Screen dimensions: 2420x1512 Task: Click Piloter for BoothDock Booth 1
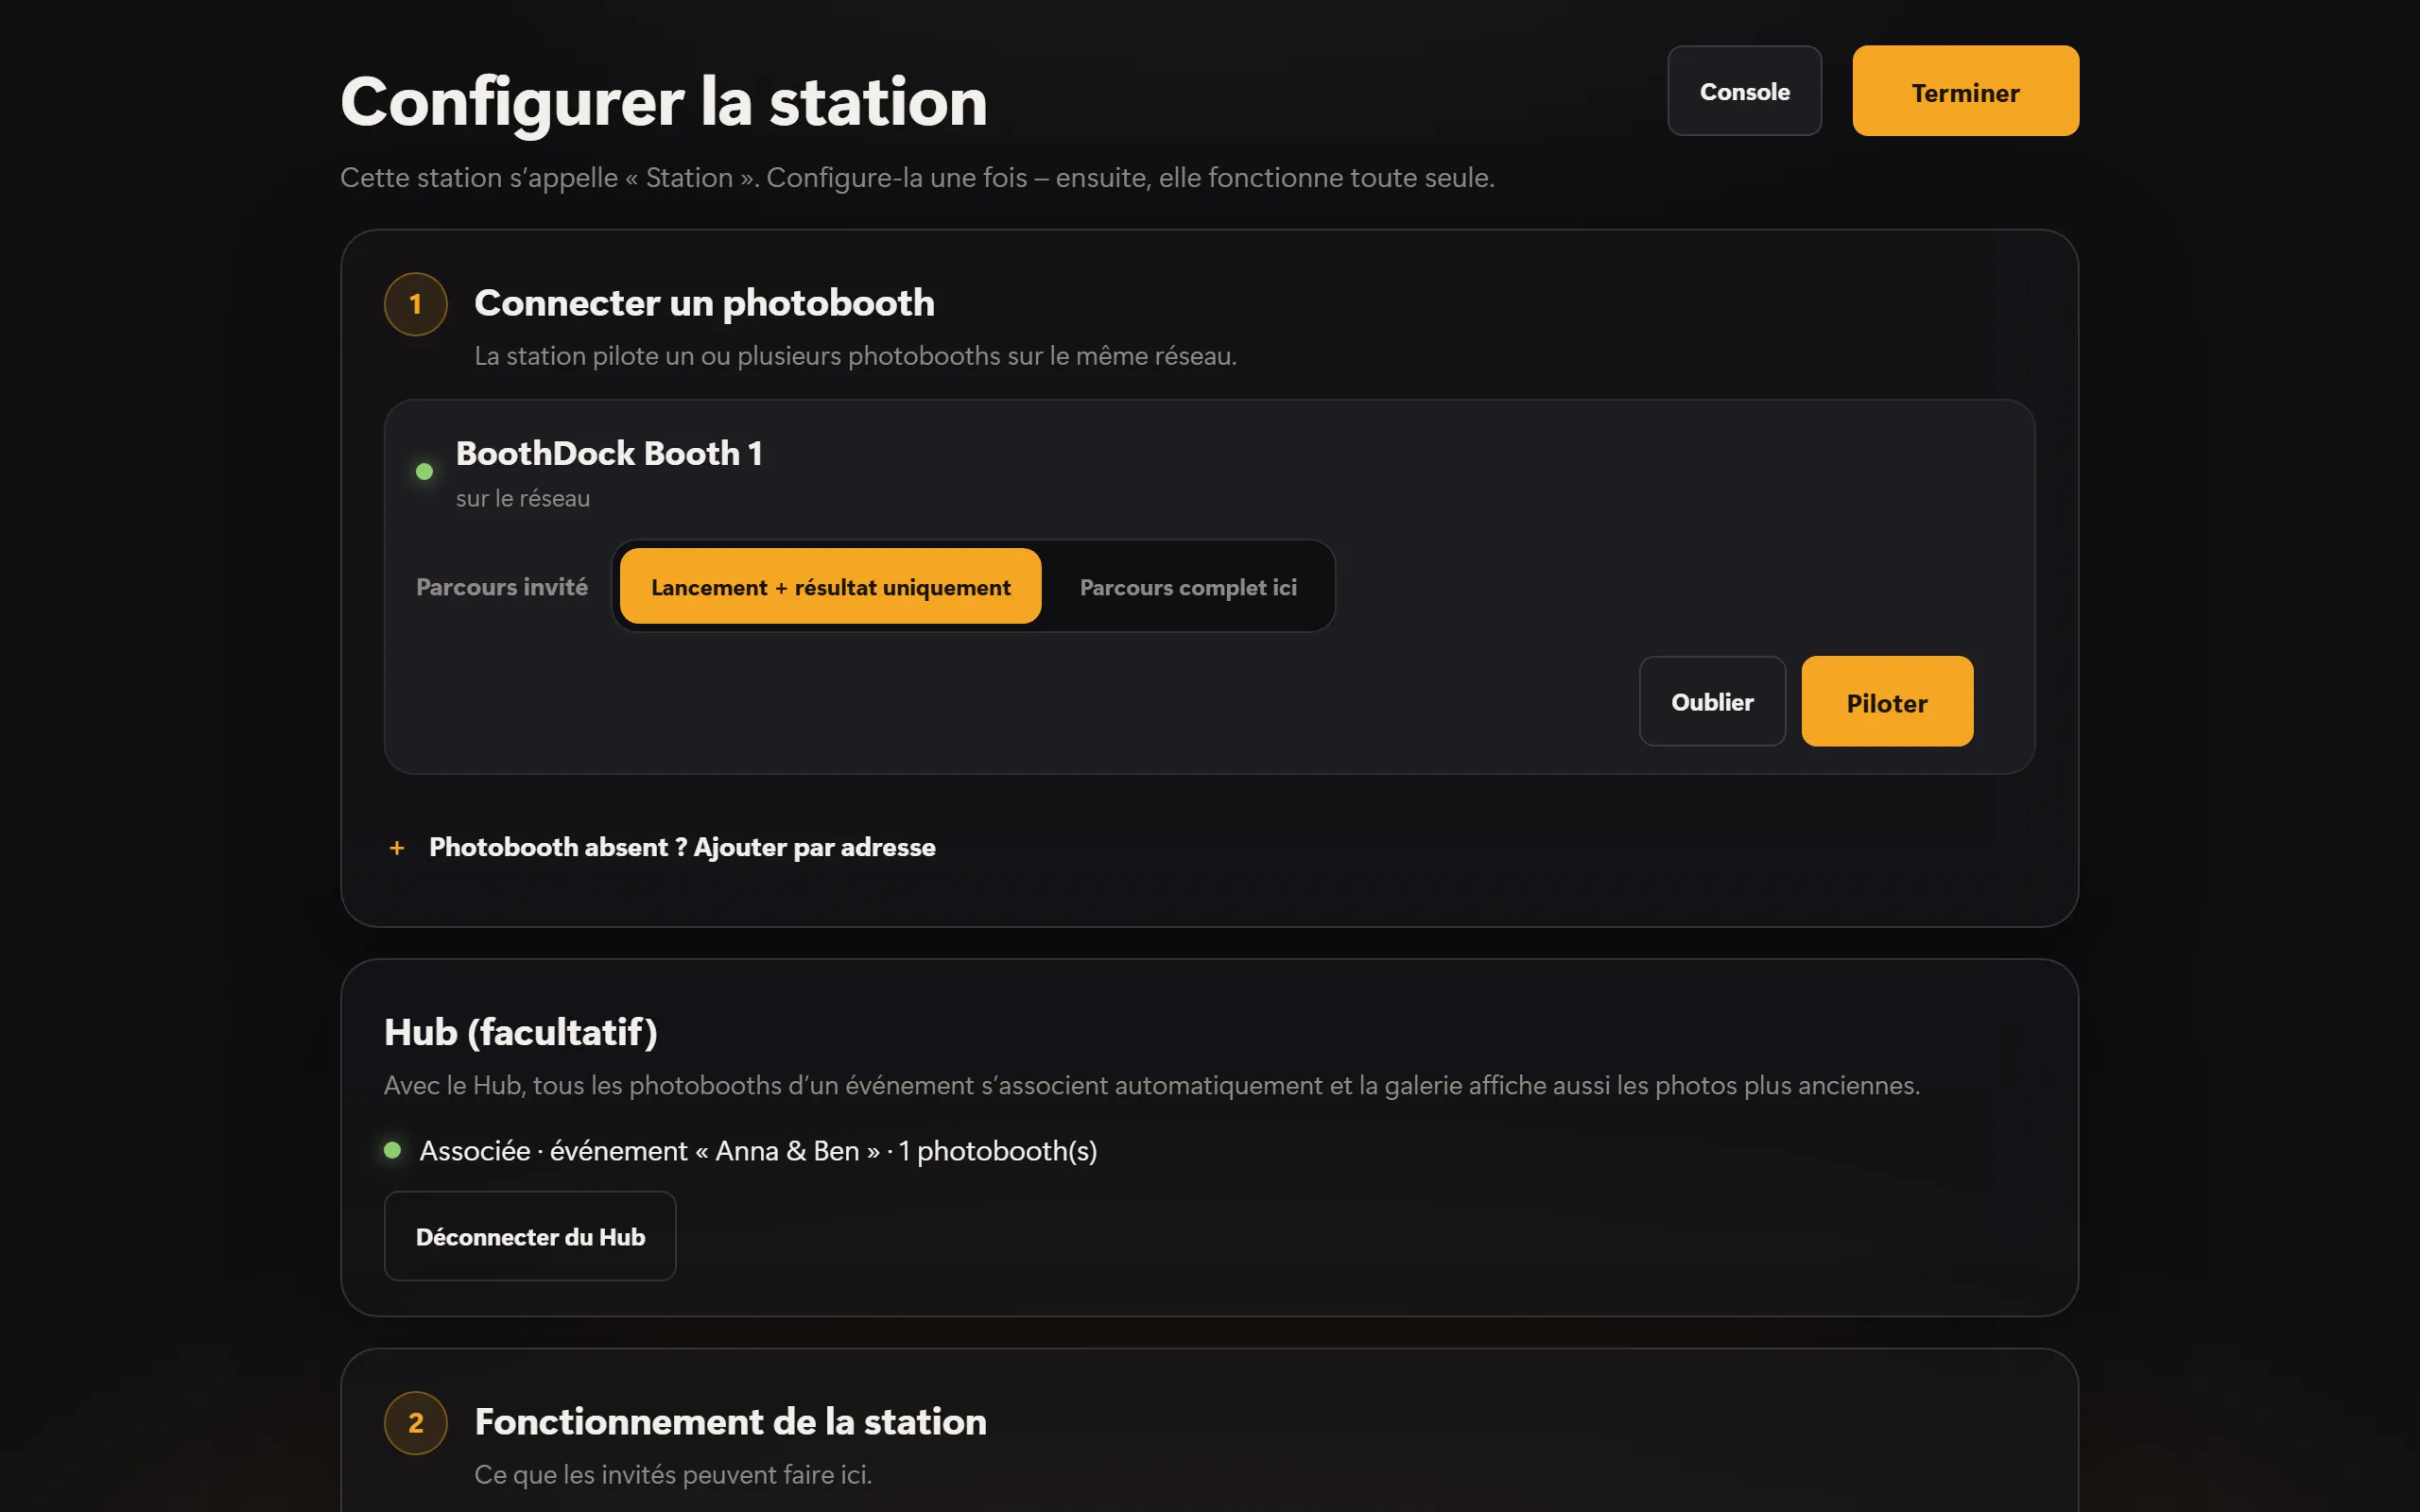tap(1887, 702)
